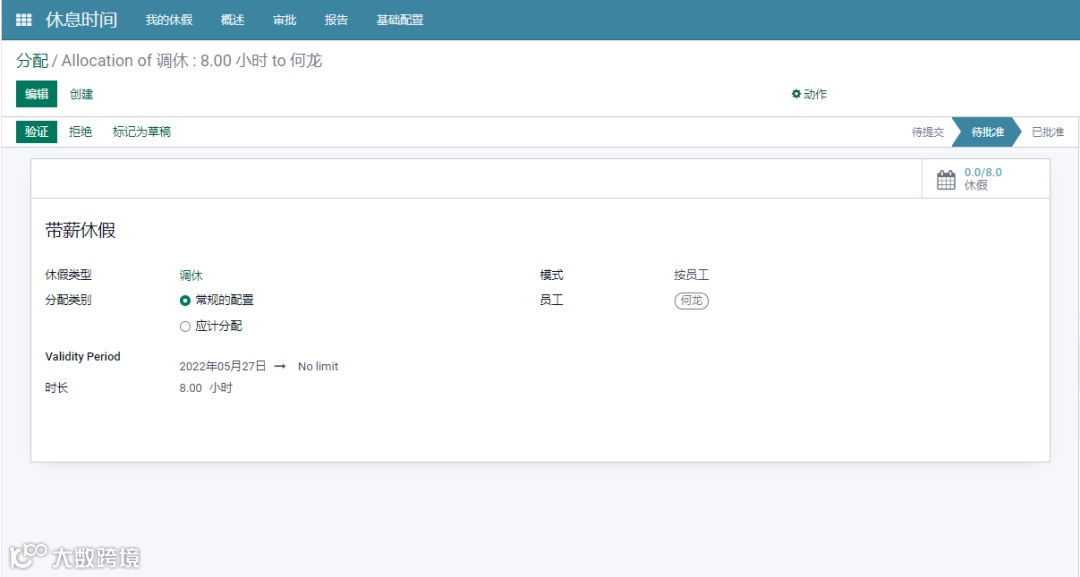Viewport: 1080px width, 577px height.
Task: Click the Validity Period label
Action: coord(83,357)
